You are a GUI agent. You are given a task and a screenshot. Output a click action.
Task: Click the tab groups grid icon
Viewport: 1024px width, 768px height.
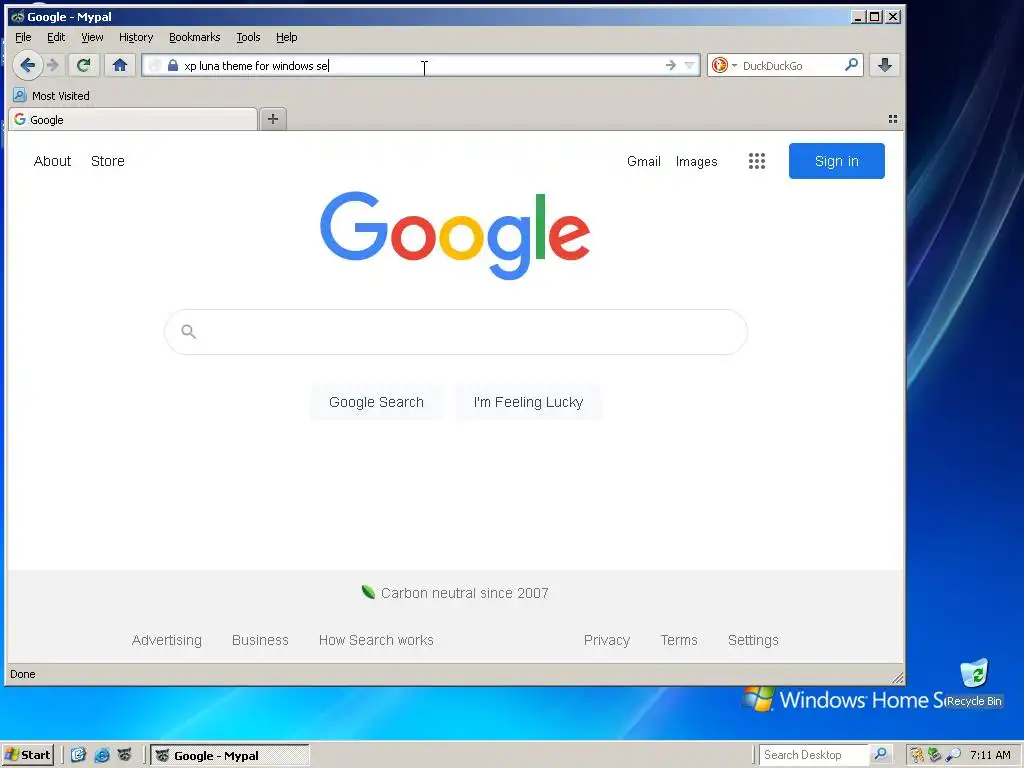(x=892, y=119)
